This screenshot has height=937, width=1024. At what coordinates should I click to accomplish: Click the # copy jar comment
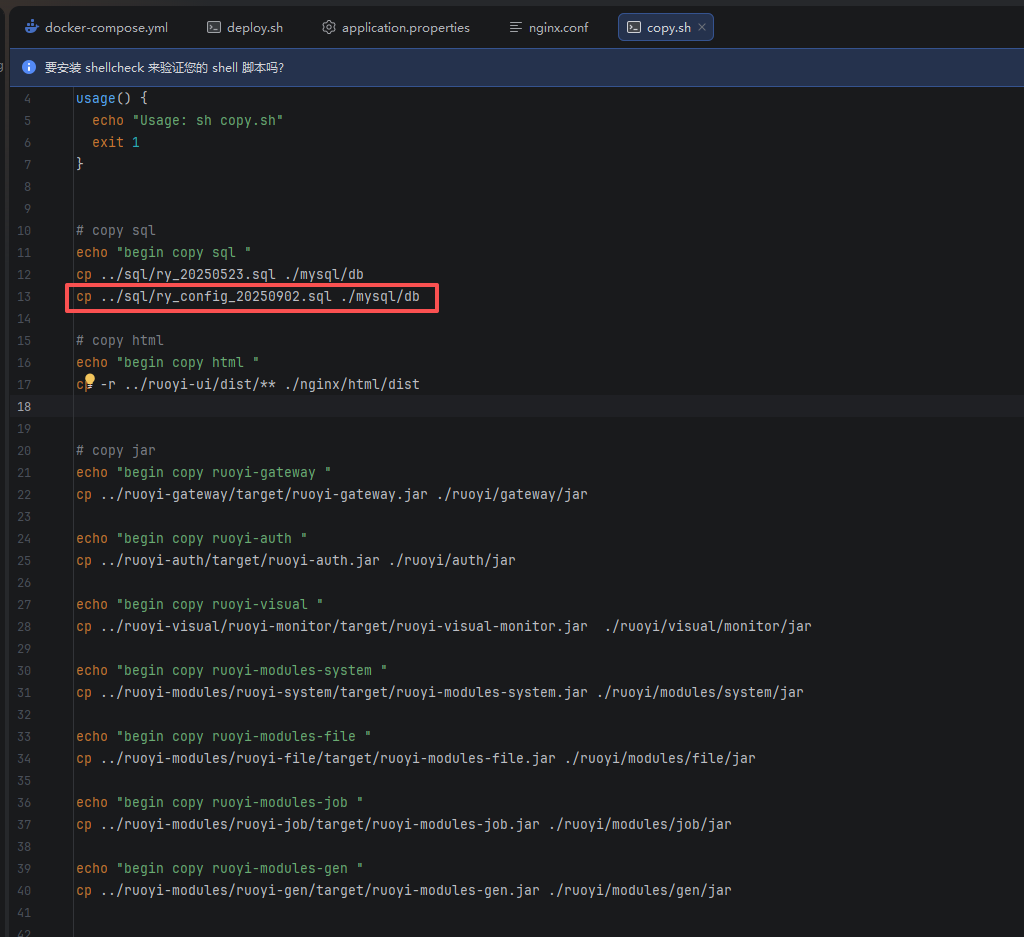pos(116,451)
